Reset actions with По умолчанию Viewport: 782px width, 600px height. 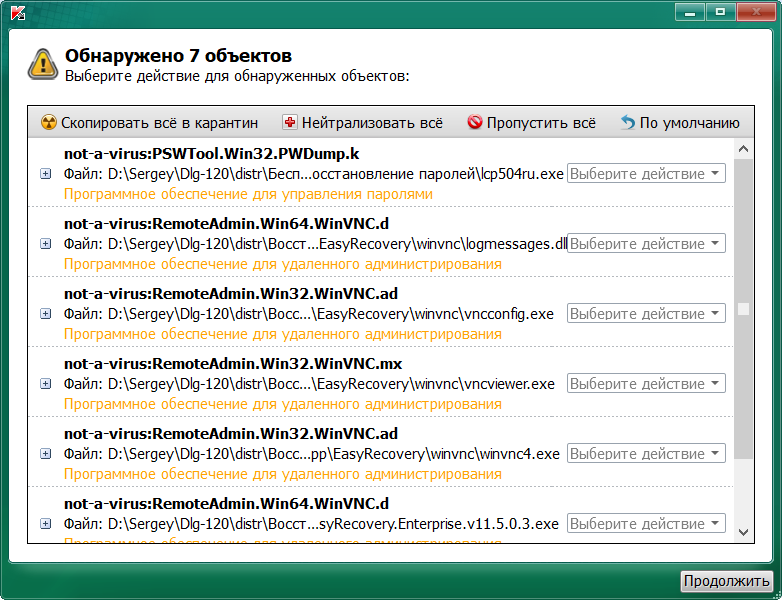click(680, 123)
